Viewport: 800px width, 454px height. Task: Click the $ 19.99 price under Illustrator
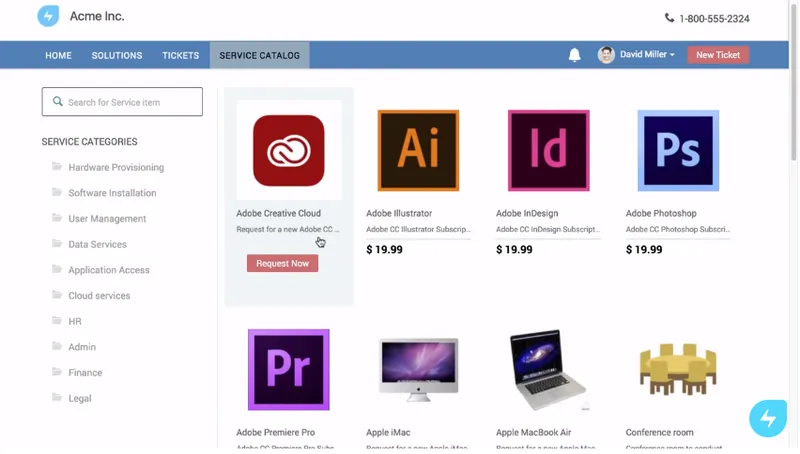coord(384,249)
